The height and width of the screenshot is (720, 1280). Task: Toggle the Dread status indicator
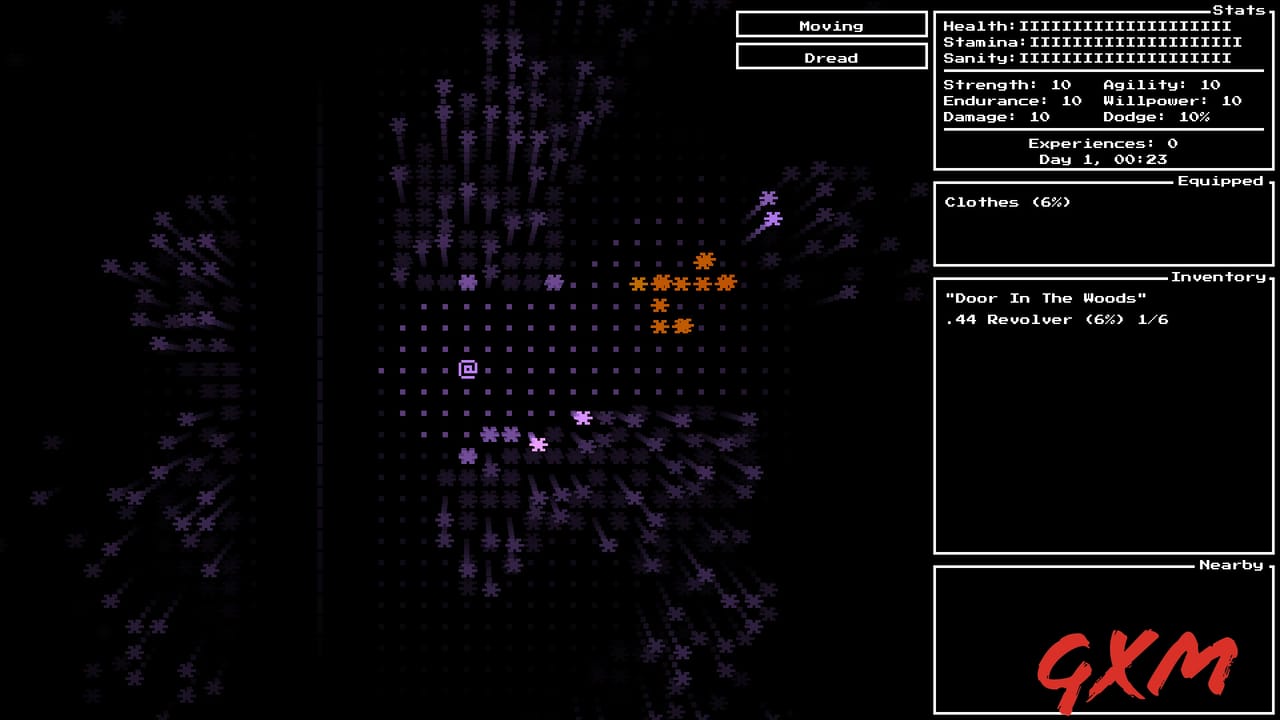832,57
